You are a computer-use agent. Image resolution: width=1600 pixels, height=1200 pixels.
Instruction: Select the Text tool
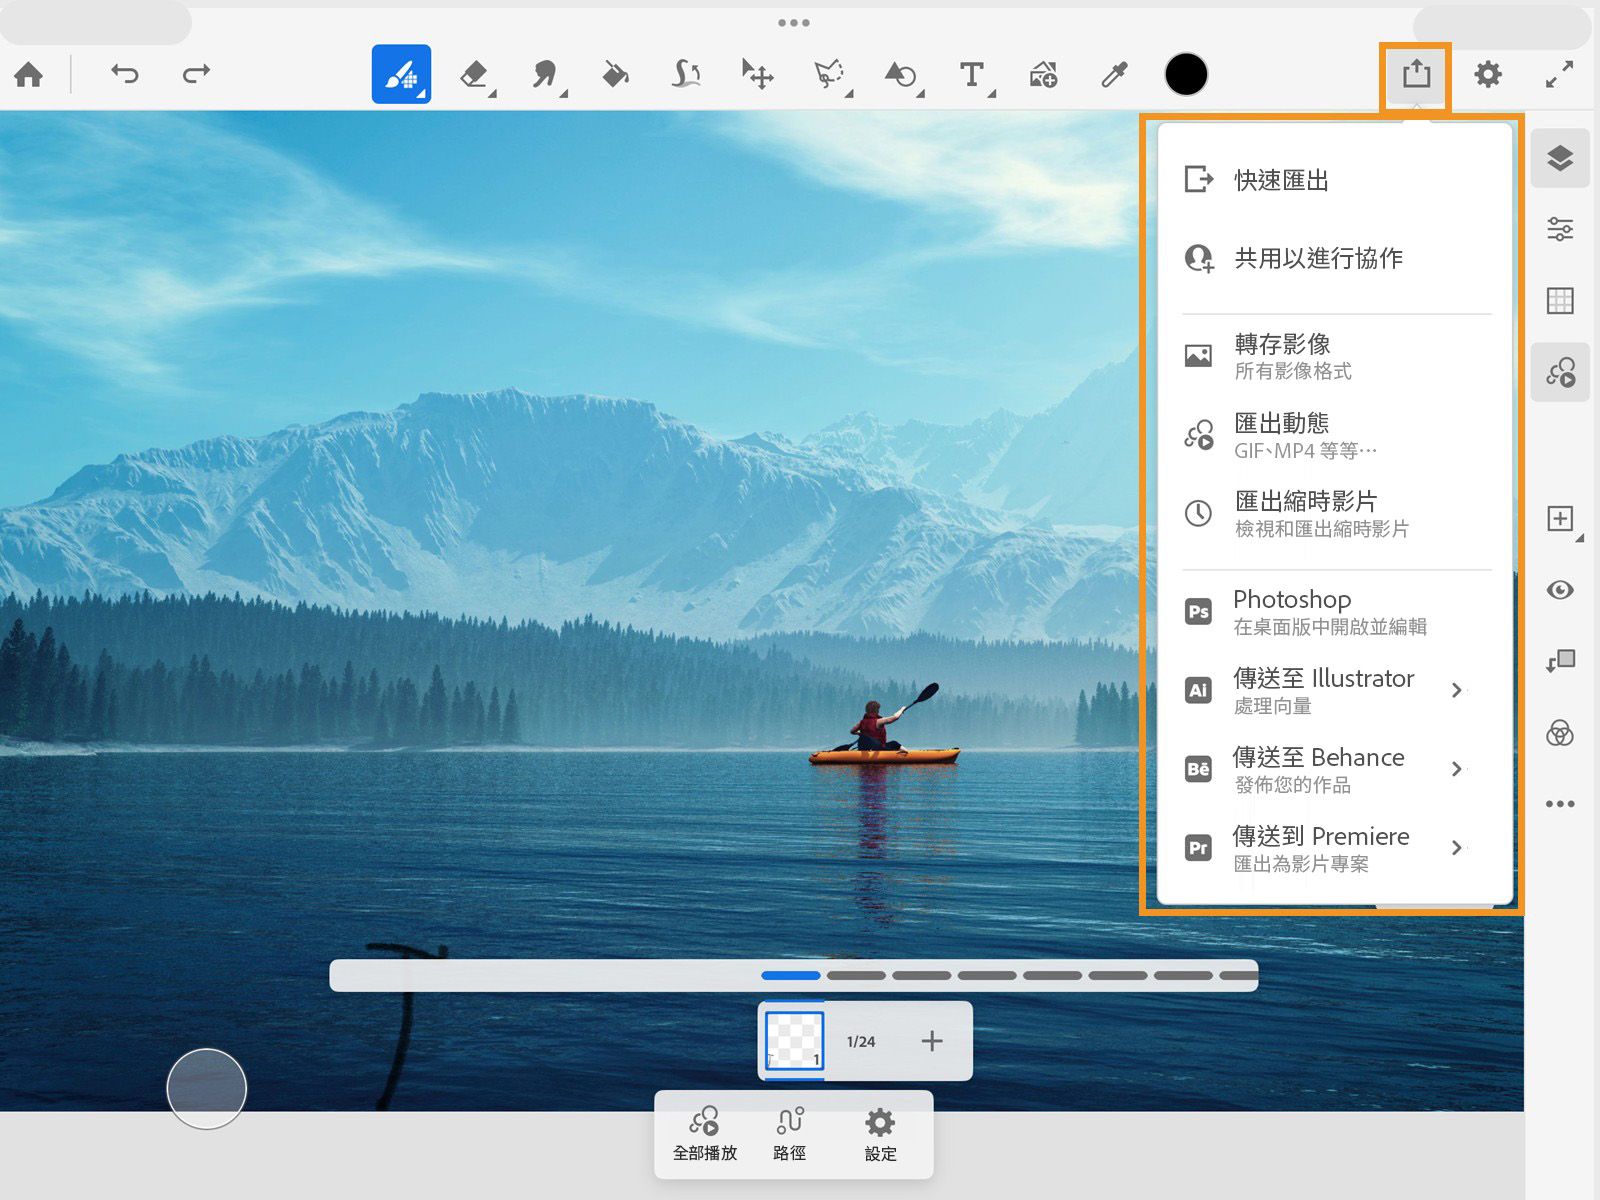pos(971,74)
